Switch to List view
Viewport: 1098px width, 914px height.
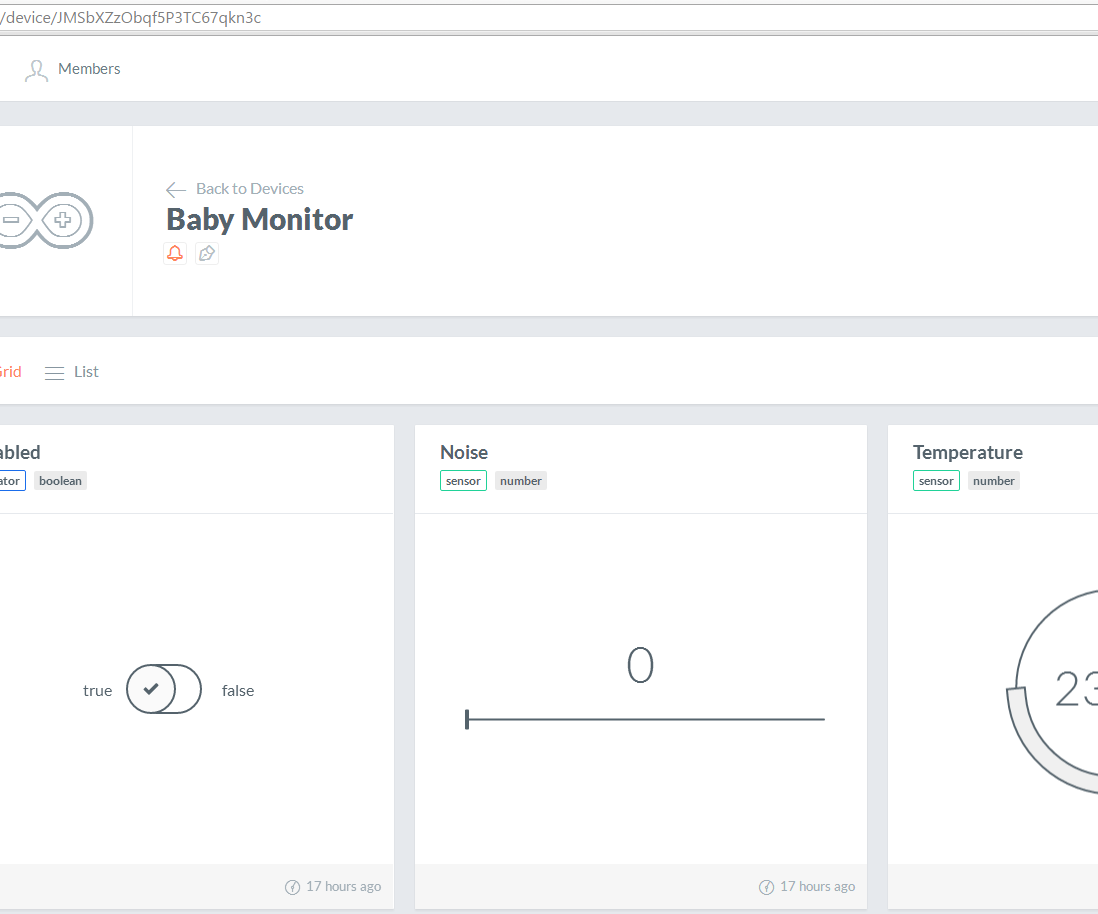(84, 371)
